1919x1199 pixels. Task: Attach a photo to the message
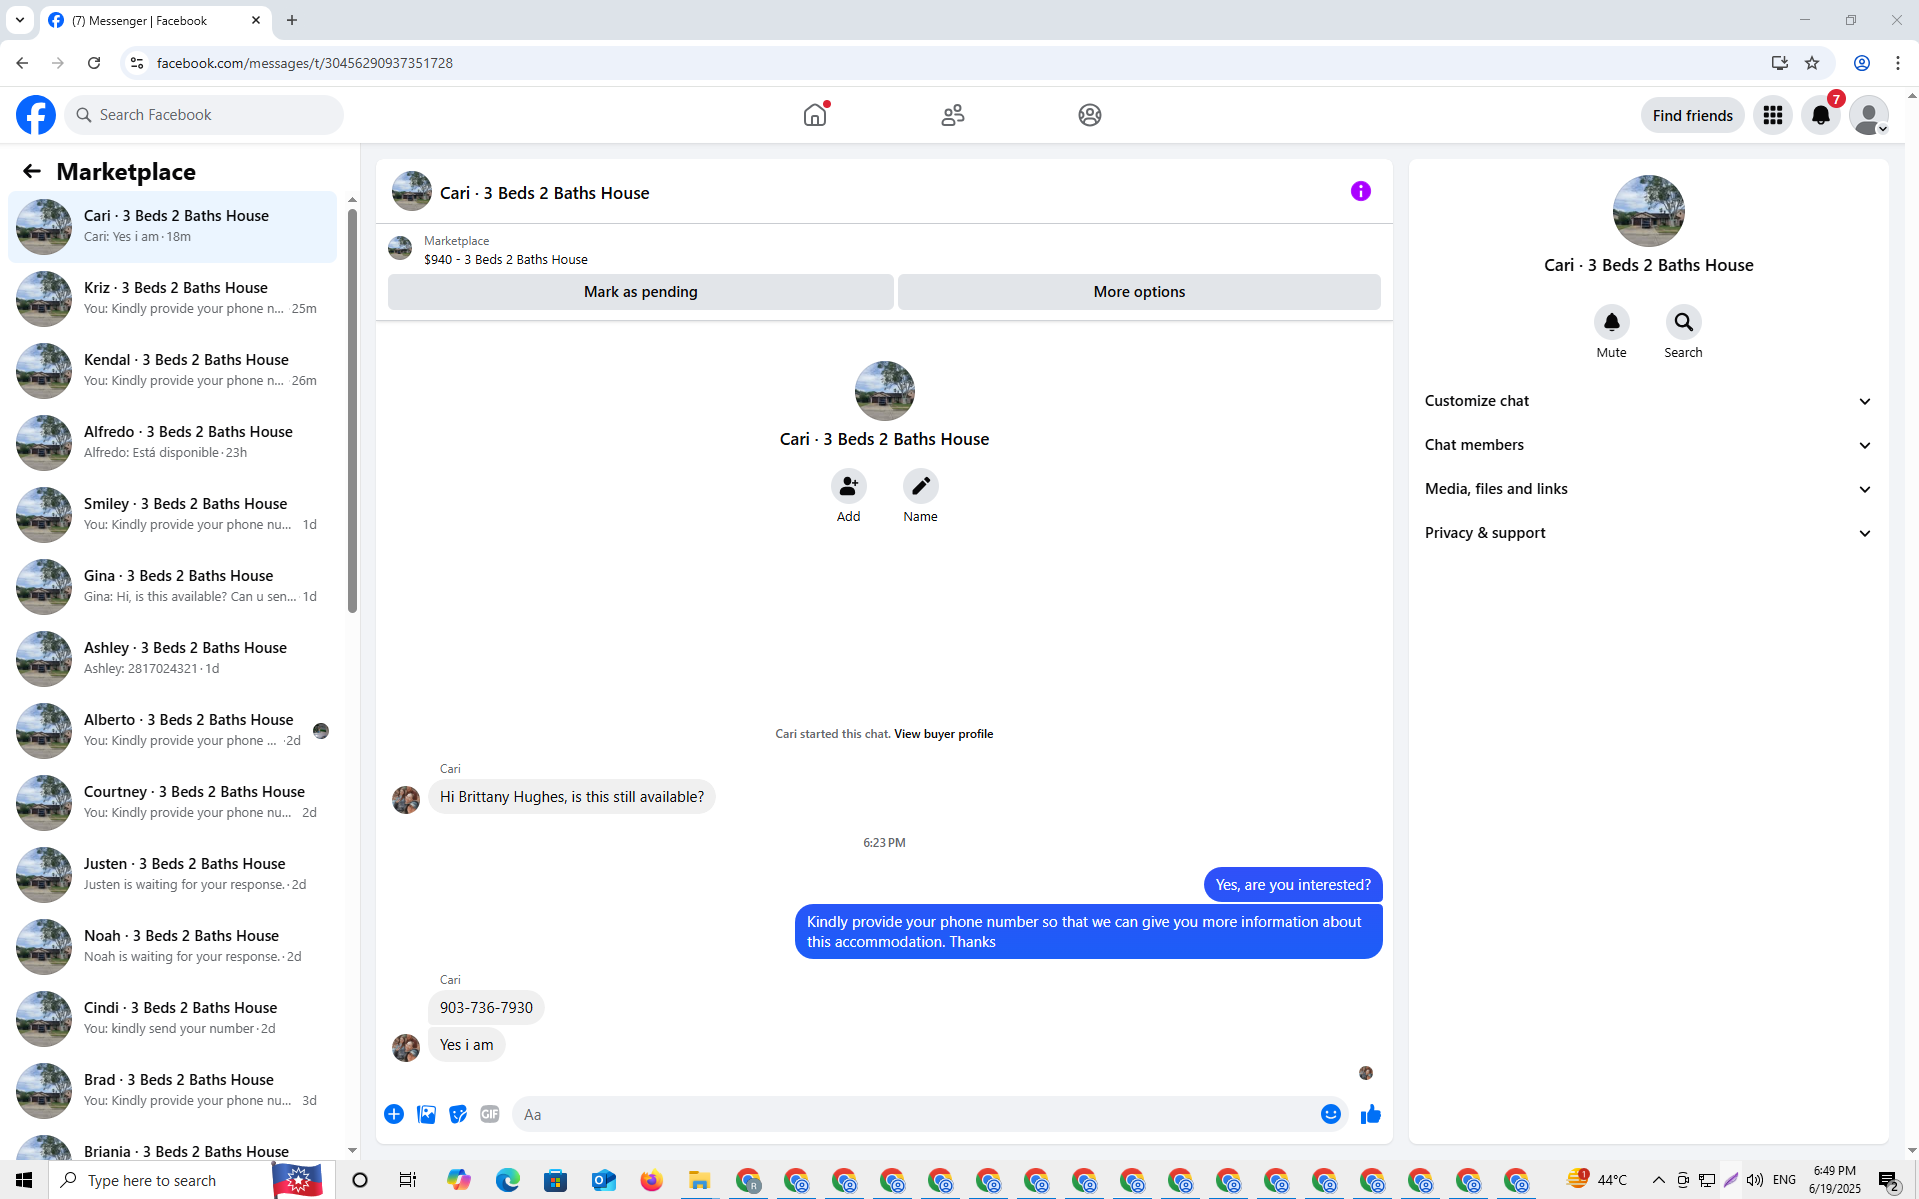426,1114
